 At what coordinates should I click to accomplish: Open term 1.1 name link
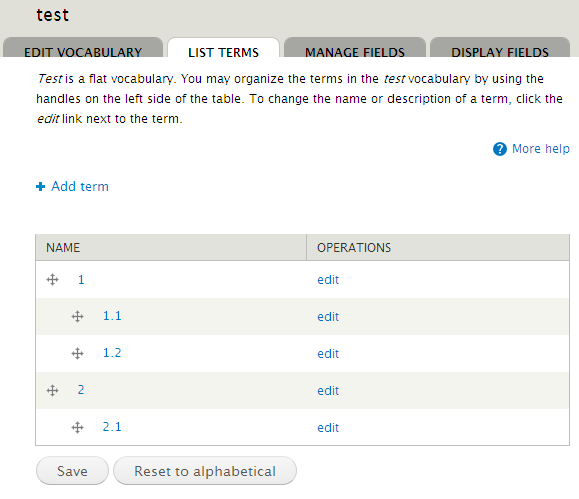(x=112, y=316)
